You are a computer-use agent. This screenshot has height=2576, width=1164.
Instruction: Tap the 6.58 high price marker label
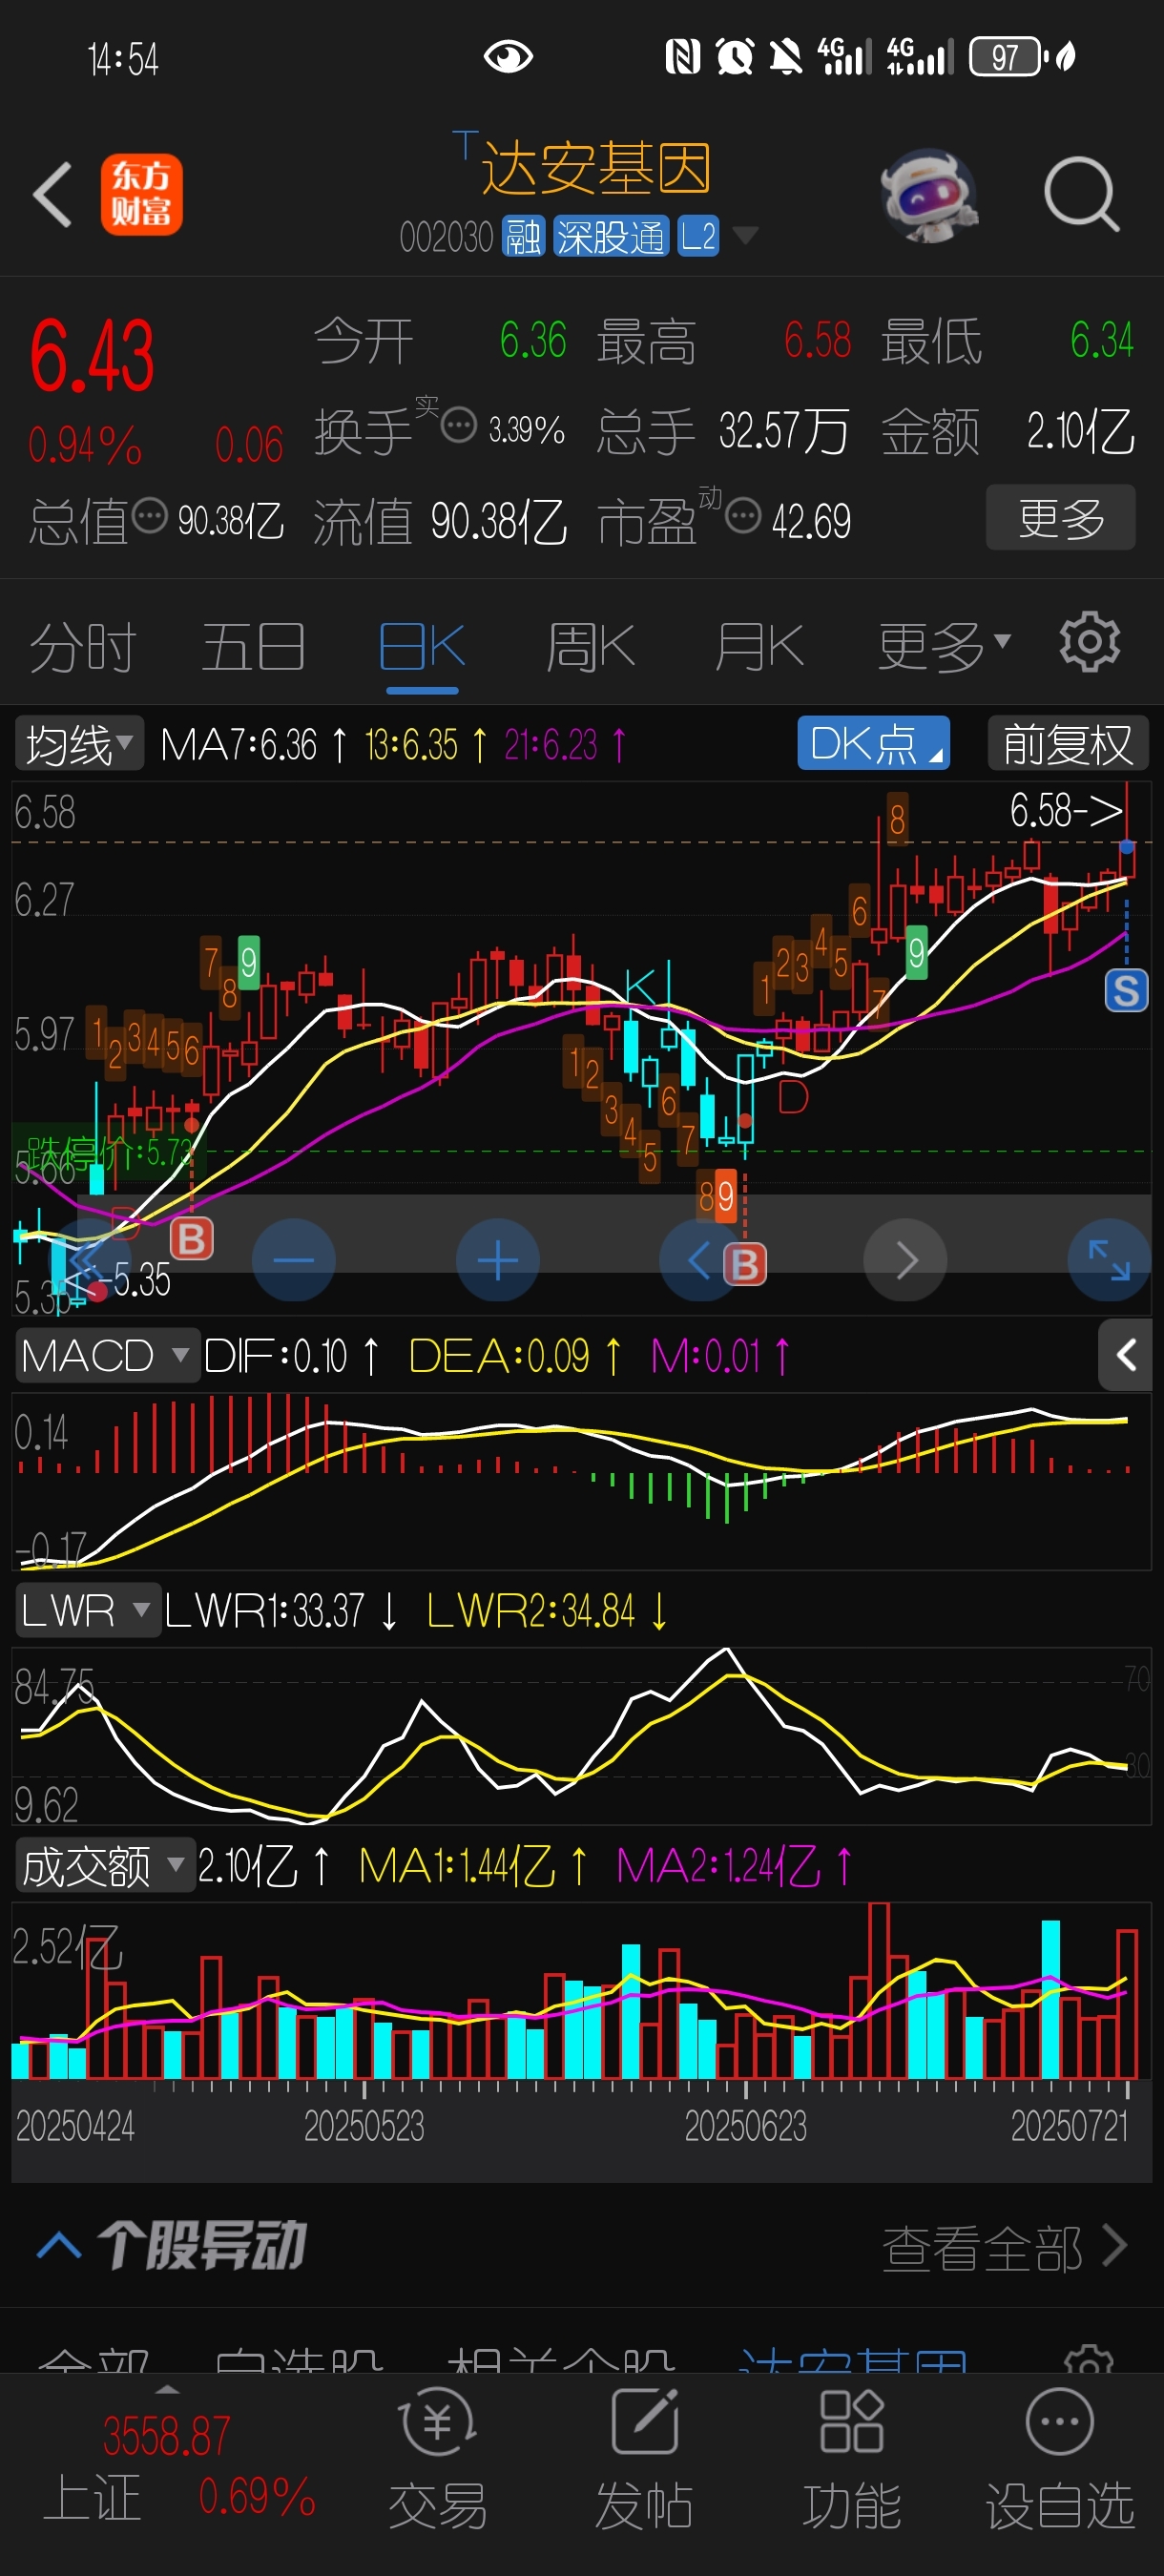click(1066, 810)
